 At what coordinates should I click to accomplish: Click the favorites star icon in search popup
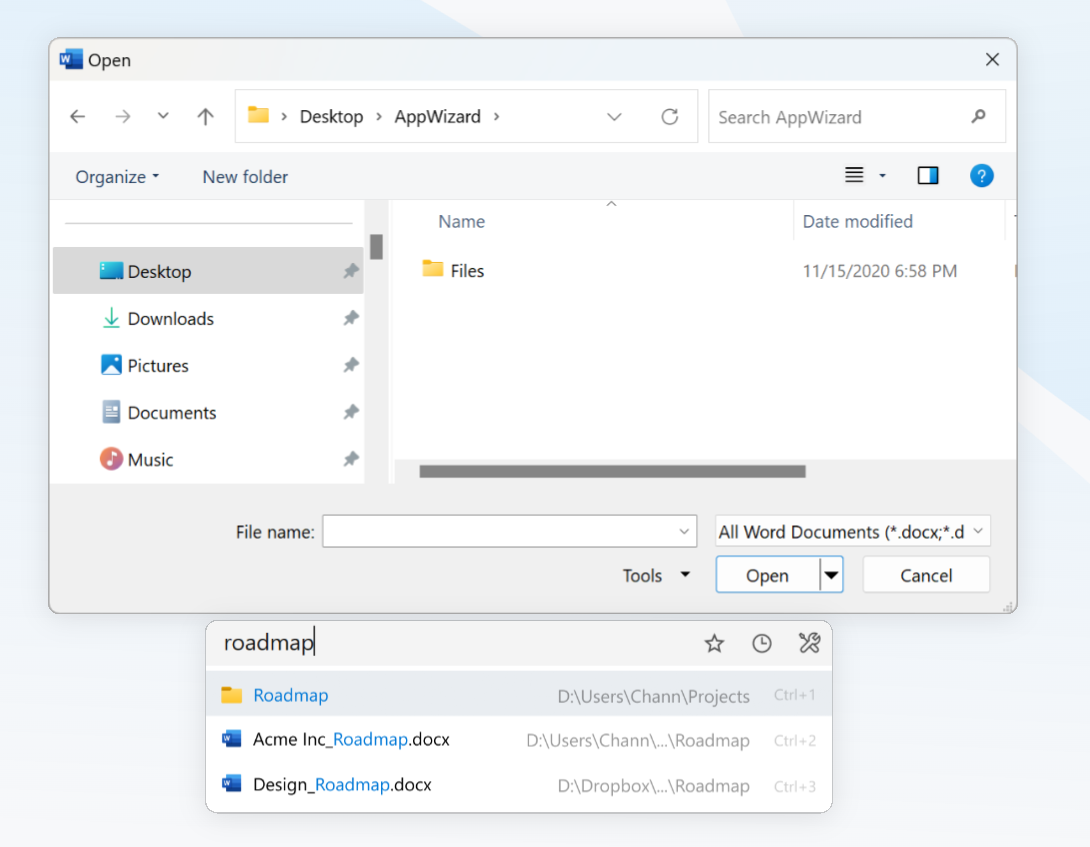pos(714,643)
